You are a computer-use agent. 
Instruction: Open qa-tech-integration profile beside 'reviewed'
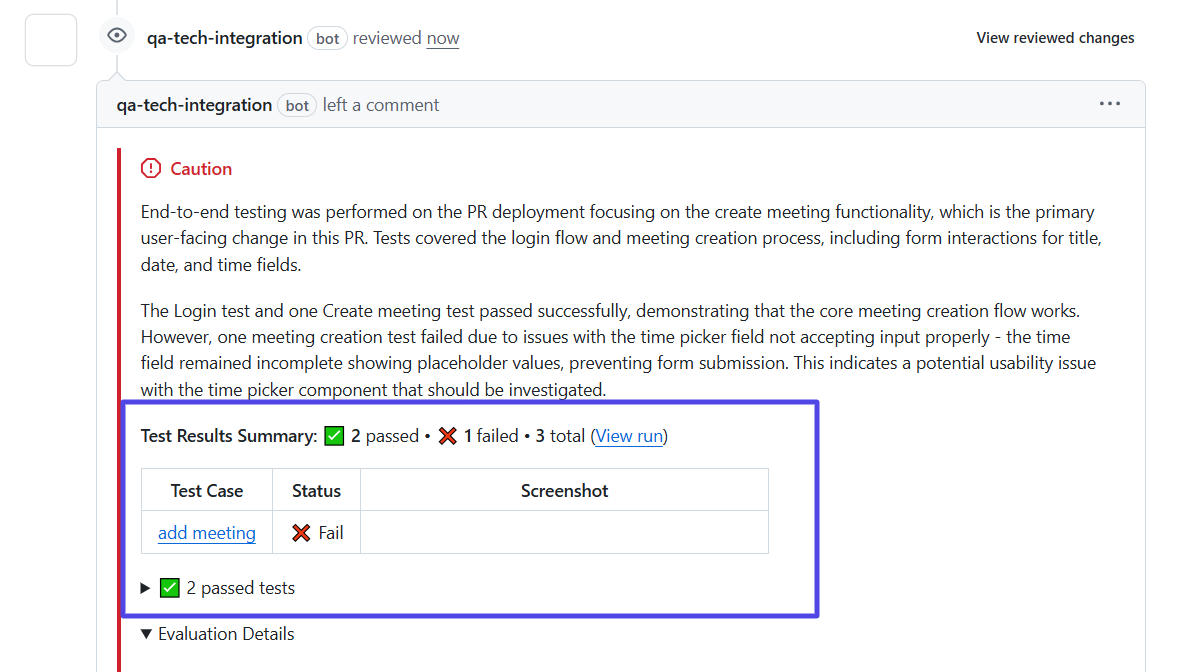(x=225, y=38)
